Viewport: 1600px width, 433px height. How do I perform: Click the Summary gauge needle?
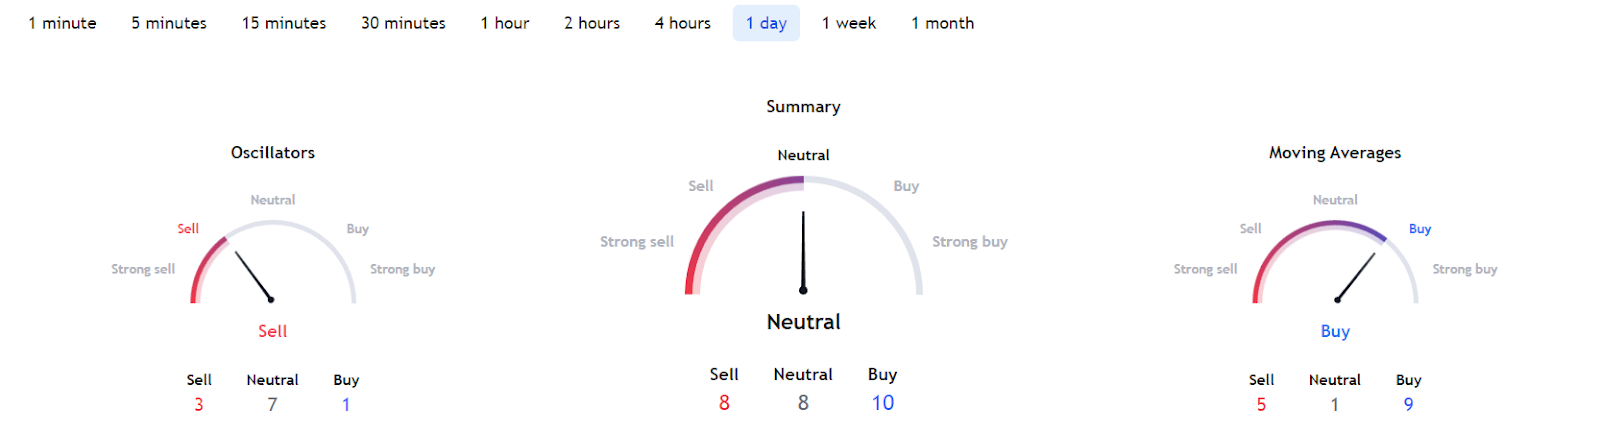[x=803, y=252]
